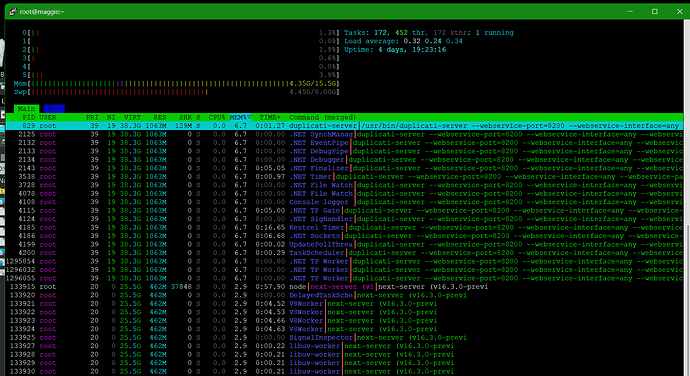Toggle sort direction on MEM% column header
Image resolution: width=690 pixels, height=376 pixels.
(x=240, y=117)
